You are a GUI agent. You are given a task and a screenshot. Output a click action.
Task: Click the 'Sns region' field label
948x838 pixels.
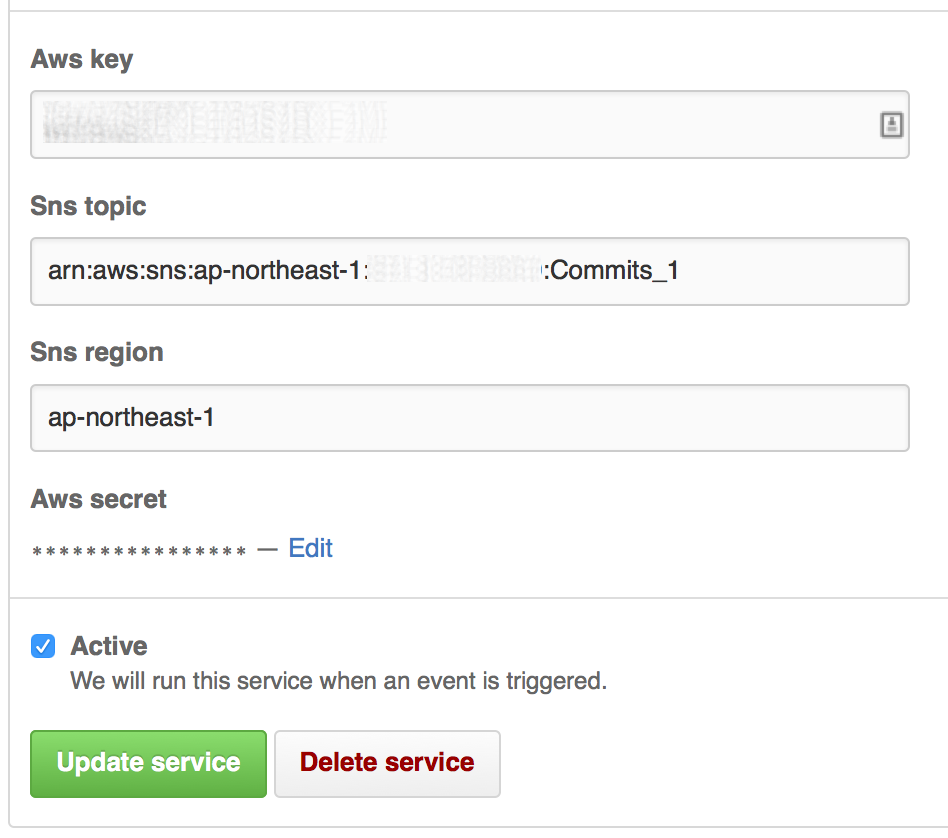pos(97,353)
